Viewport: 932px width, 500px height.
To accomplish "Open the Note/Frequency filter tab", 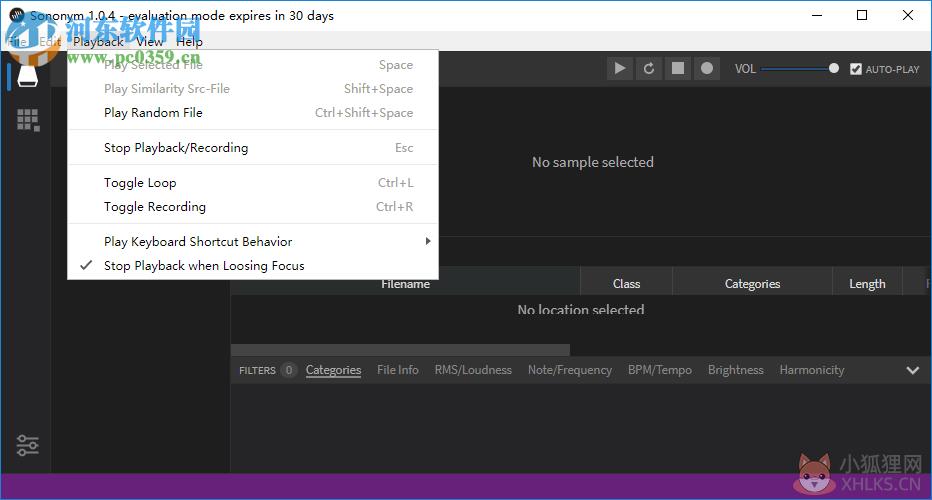I will (570, 370).
